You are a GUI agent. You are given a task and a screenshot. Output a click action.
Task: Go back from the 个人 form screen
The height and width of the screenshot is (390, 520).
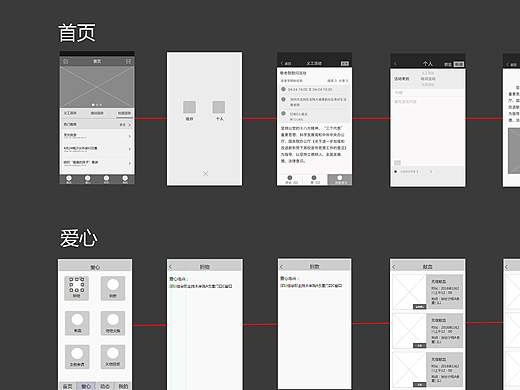[x=396, y=64]
